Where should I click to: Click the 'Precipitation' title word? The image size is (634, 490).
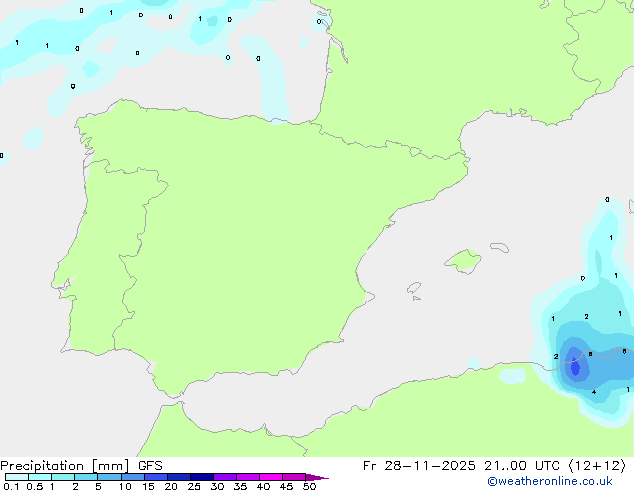click(x=42, y=466)
